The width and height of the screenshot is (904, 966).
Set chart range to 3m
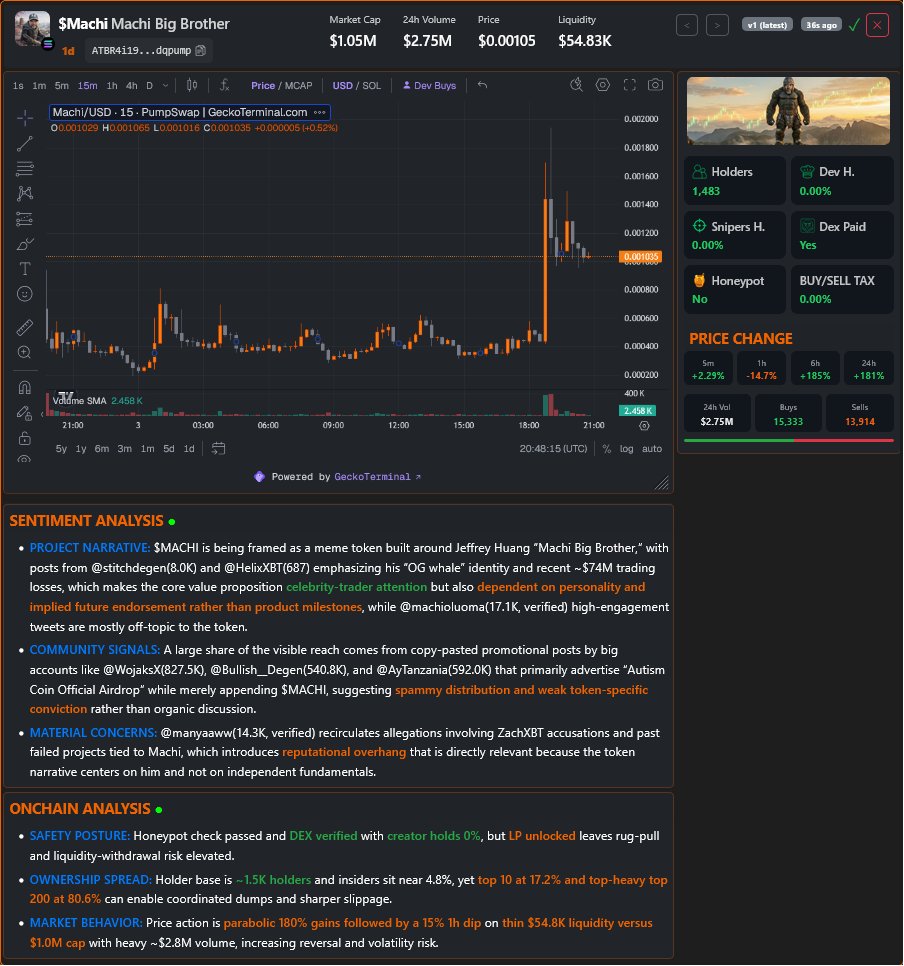pos(124,448)
